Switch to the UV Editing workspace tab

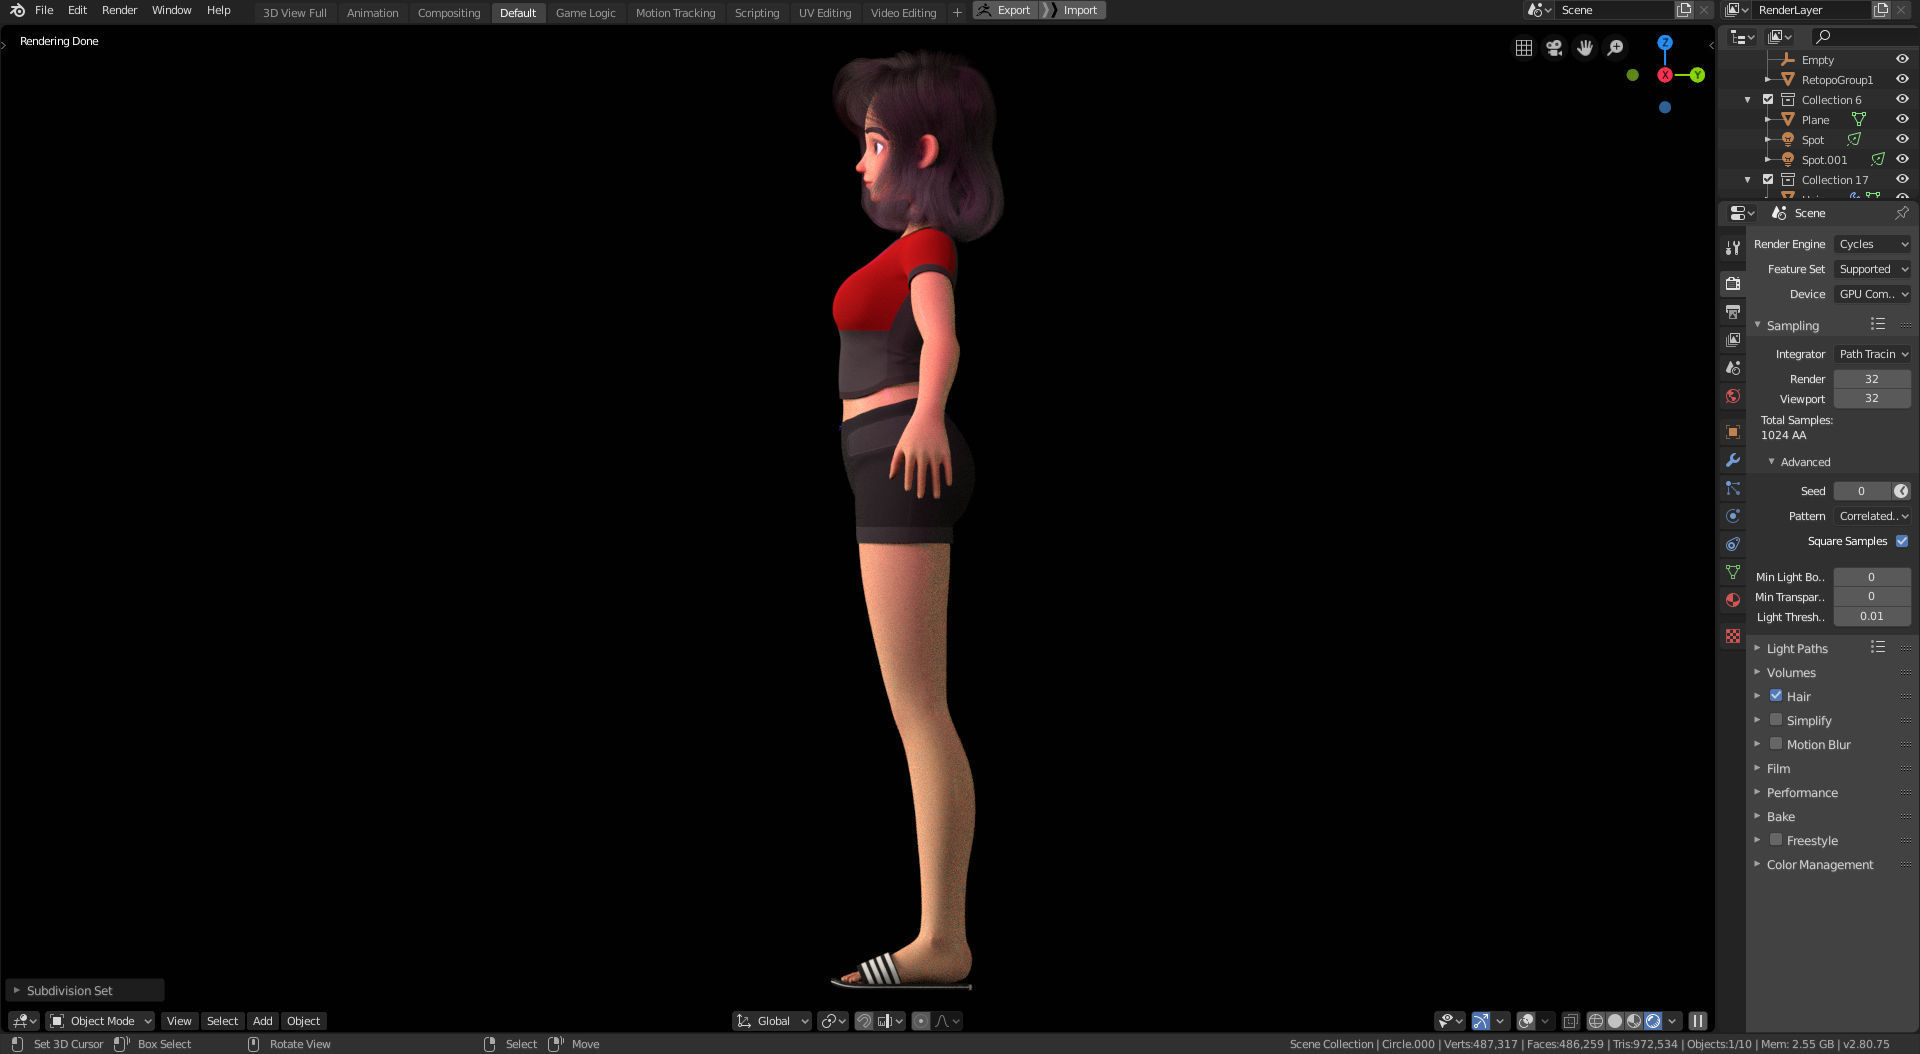tap(824, 12)
